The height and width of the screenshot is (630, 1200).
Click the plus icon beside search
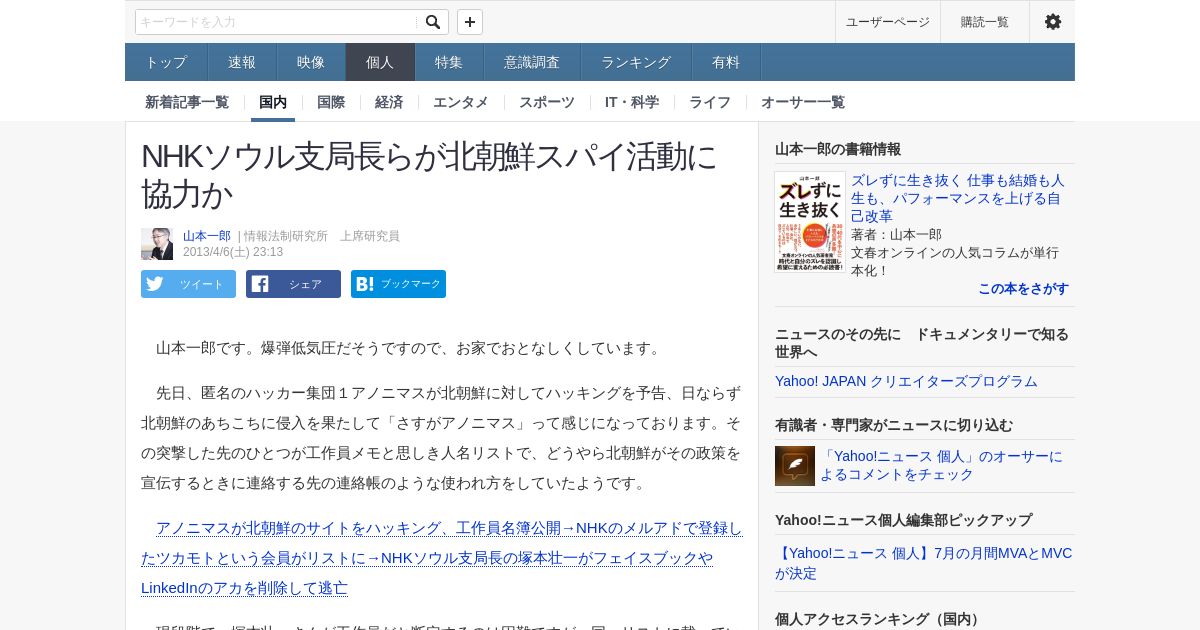[470, 22]
